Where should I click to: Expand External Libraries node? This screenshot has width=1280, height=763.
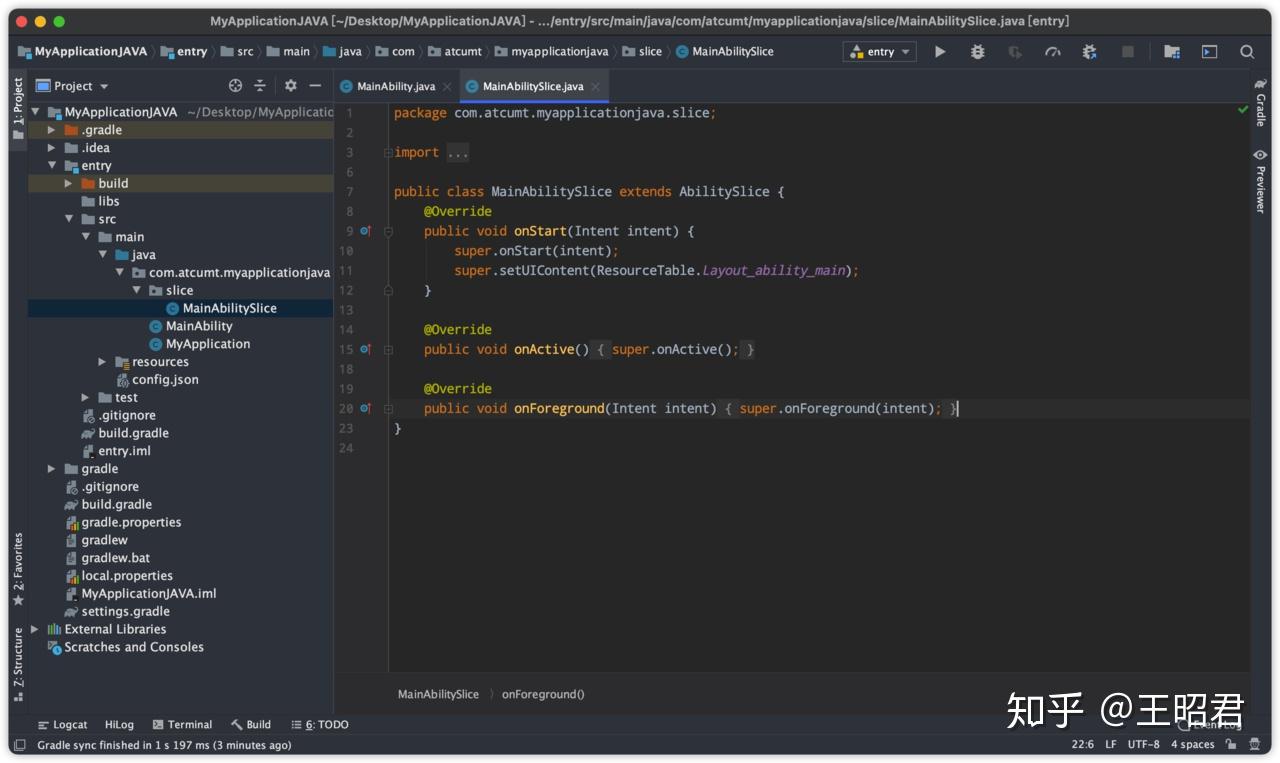35,629
